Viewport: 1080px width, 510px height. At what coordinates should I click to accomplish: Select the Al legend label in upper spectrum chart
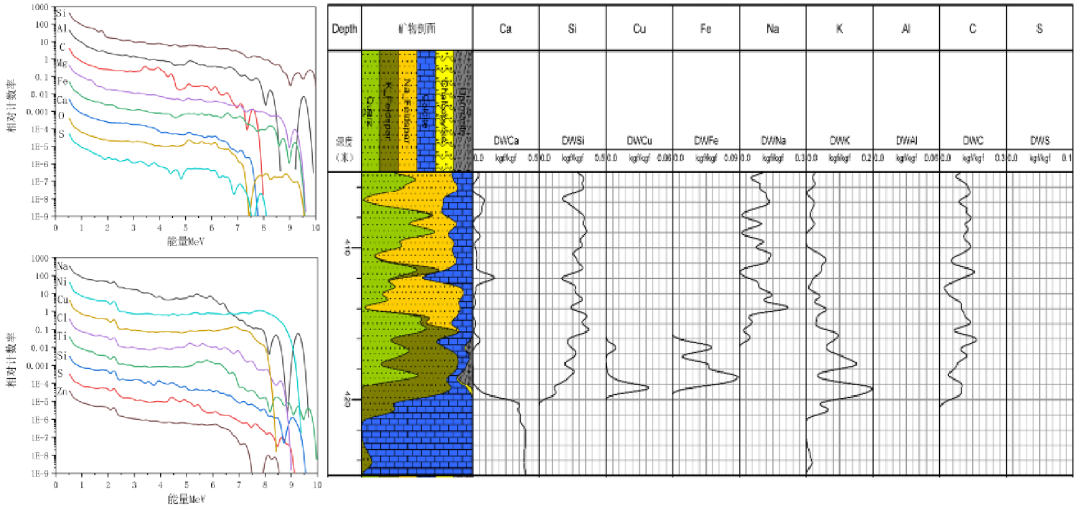pyautogui.click(x=62, y=30)
